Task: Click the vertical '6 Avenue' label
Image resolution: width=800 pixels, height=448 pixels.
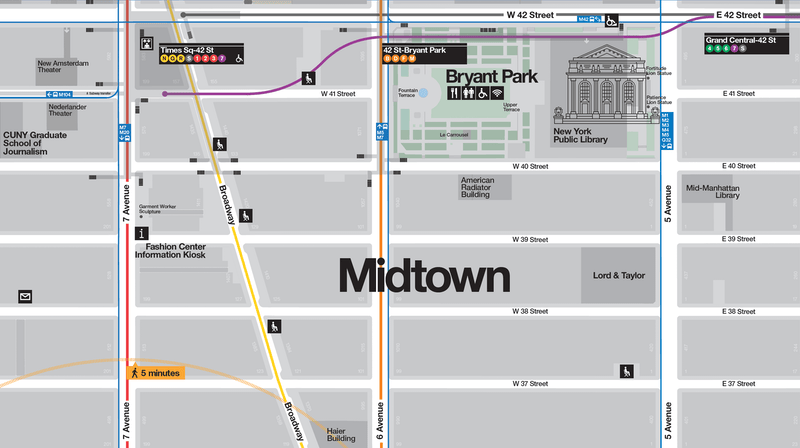Action: coord(380,420)
